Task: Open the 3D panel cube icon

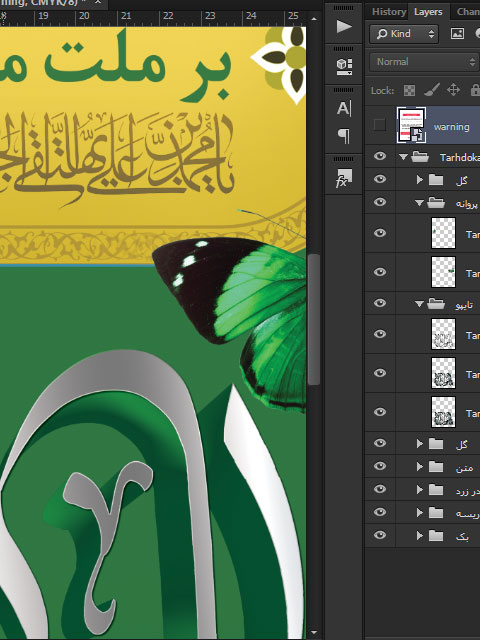Action: click(x=344, y=67)
